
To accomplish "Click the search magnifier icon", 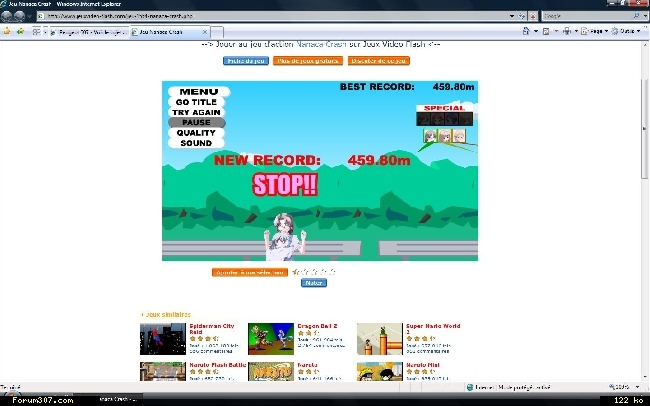I will (637, 16).
